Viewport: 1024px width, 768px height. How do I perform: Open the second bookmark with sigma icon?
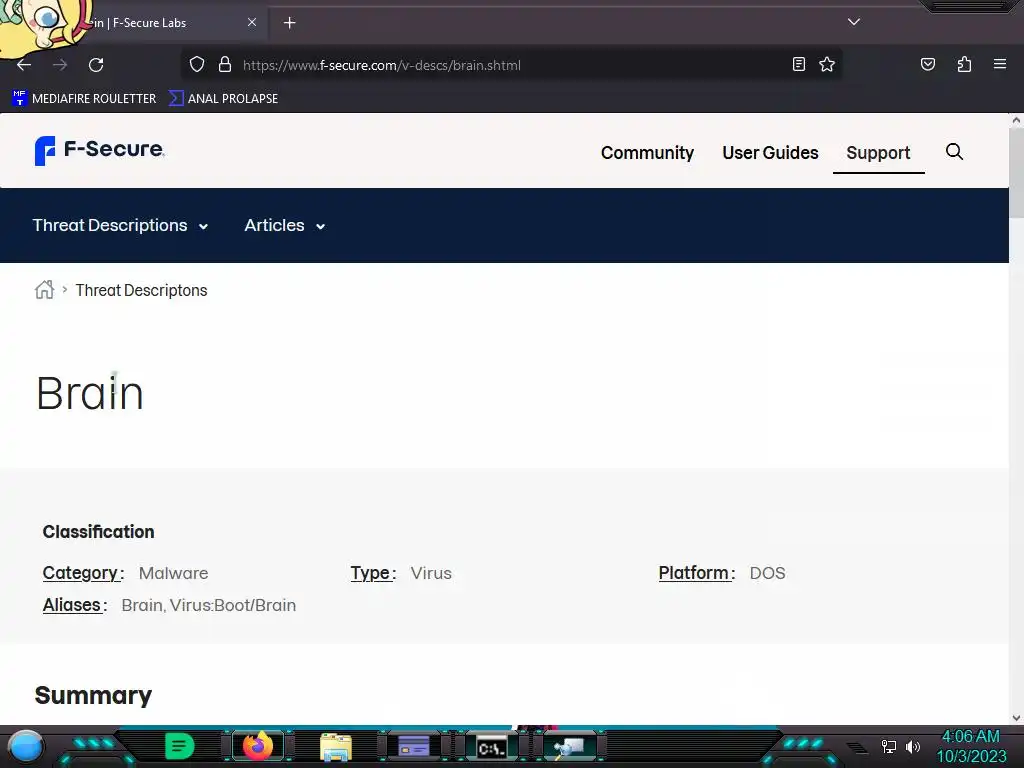(223, 99)
